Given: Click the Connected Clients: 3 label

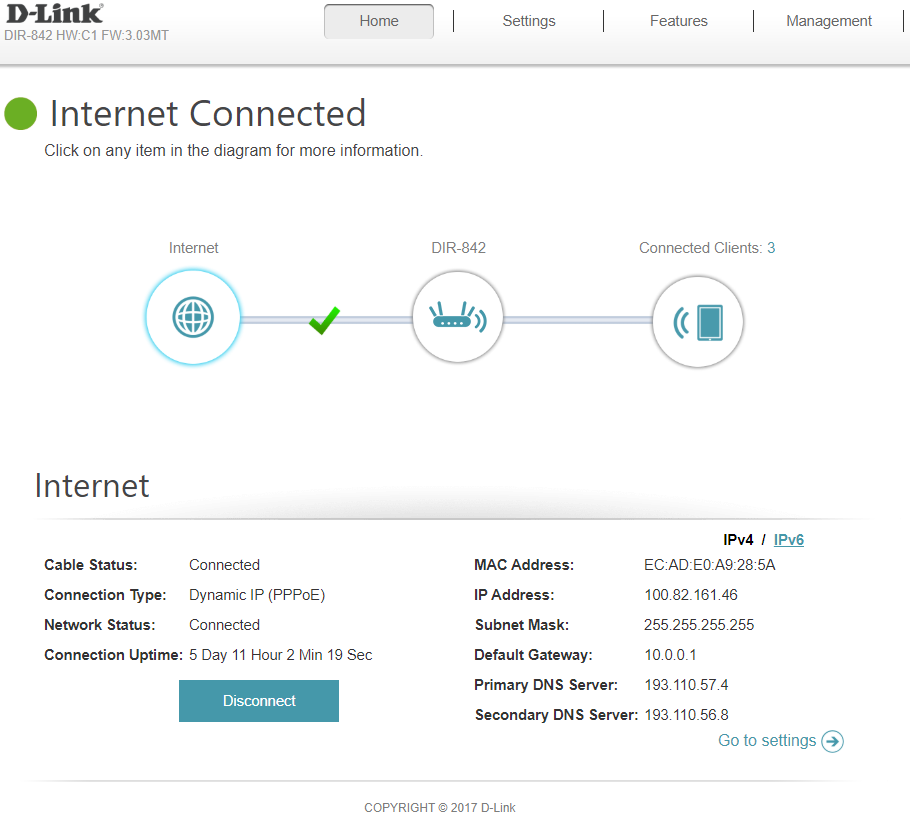Looking at the screenshot, I should click(x=707, y=248).
